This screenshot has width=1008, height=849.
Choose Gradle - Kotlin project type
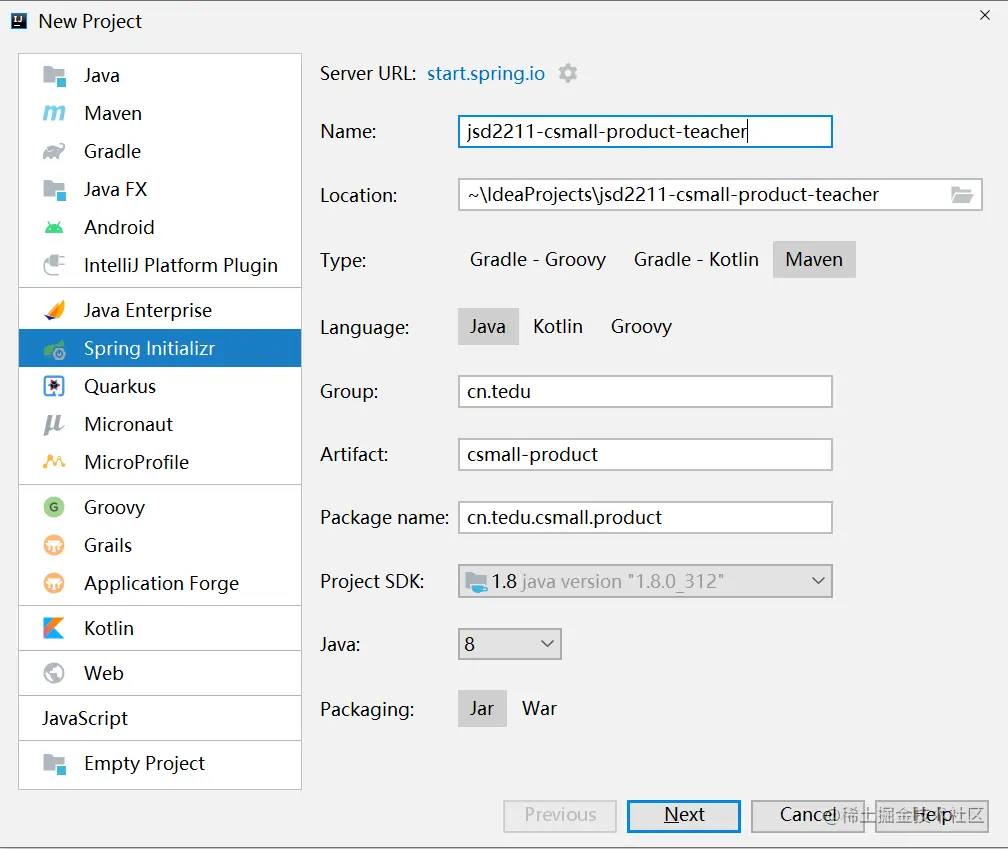coord(696,260)
